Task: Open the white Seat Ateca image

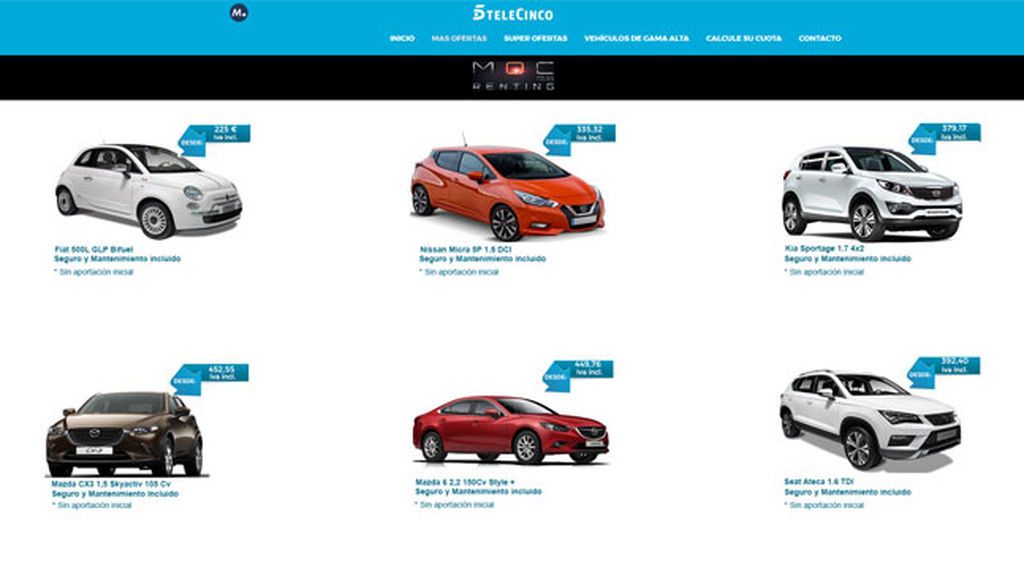Action: [870, 420]
